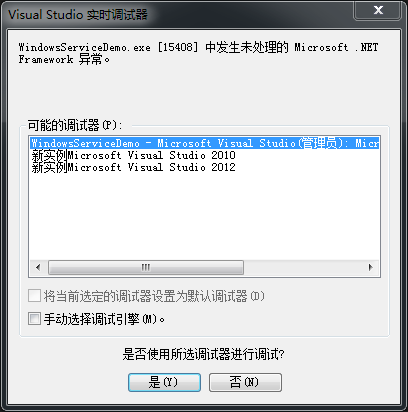Screen dimensions: 408x412
Task: Click the 手动选择调试引擎(M) label text
Action: [x=104, y=319]
